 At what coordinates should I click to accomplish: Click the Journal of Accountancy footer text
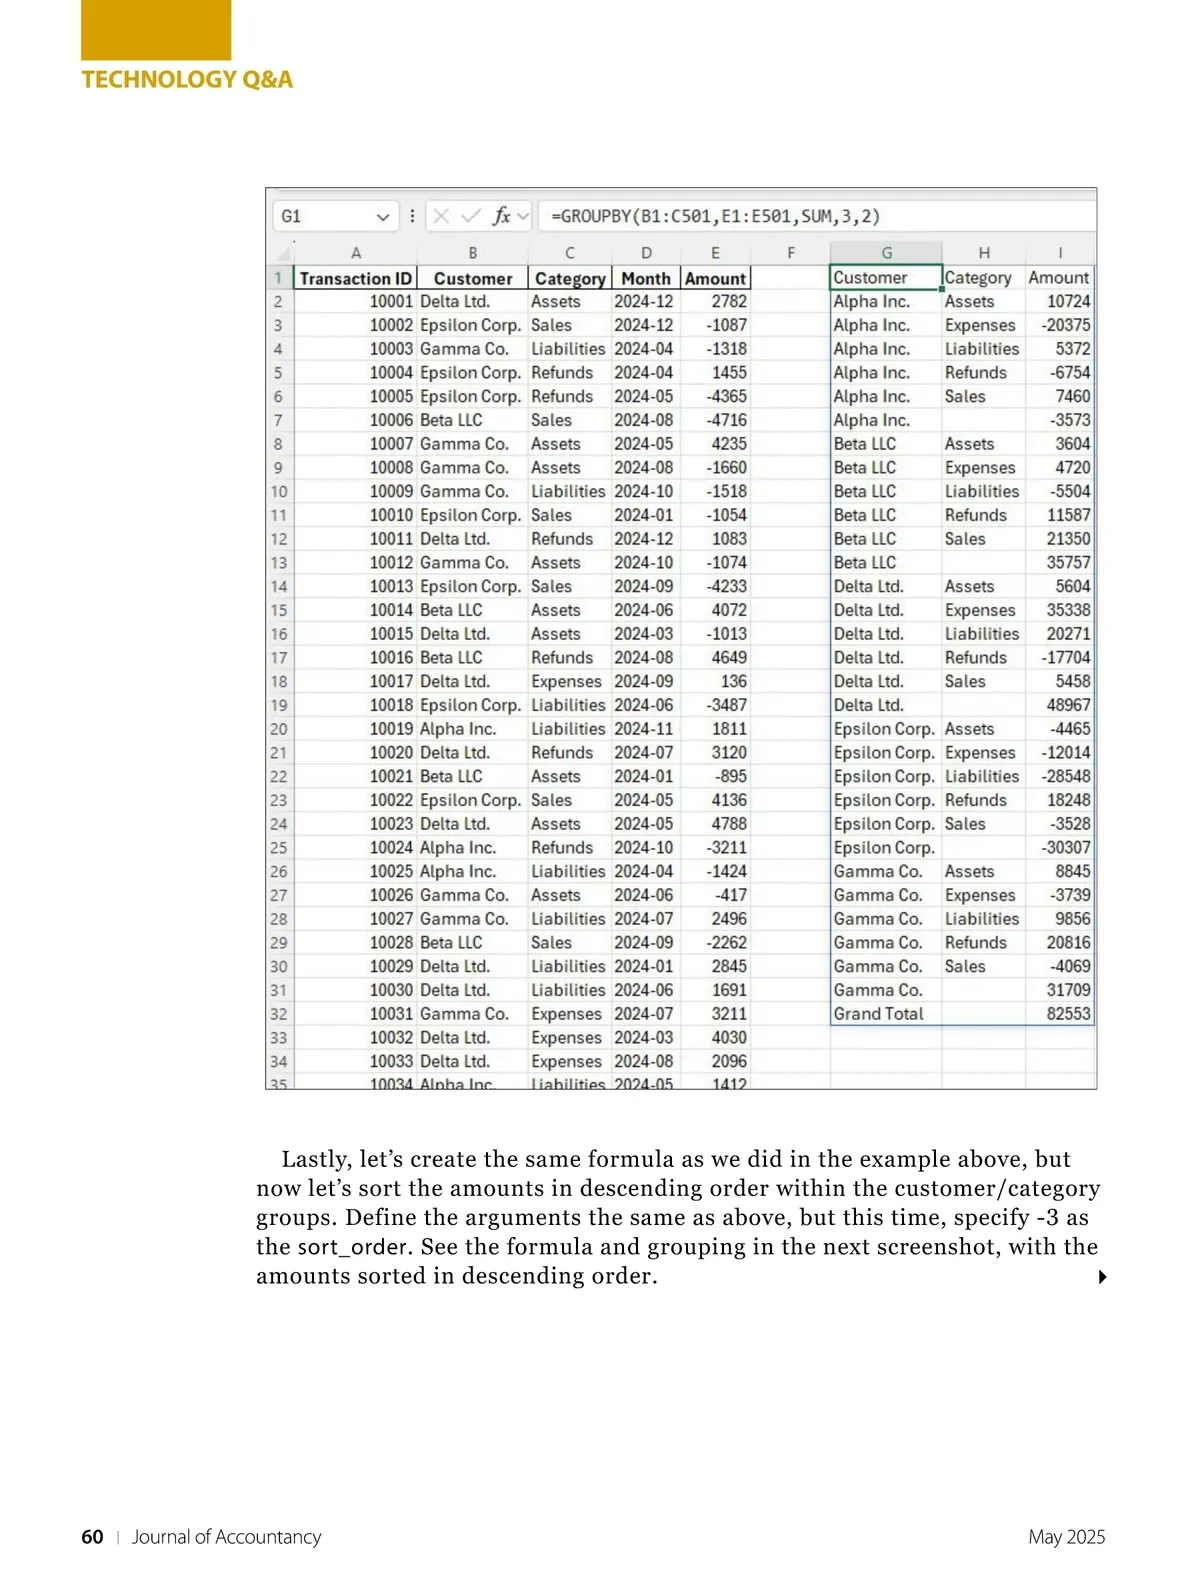(x=226, y=1537)
